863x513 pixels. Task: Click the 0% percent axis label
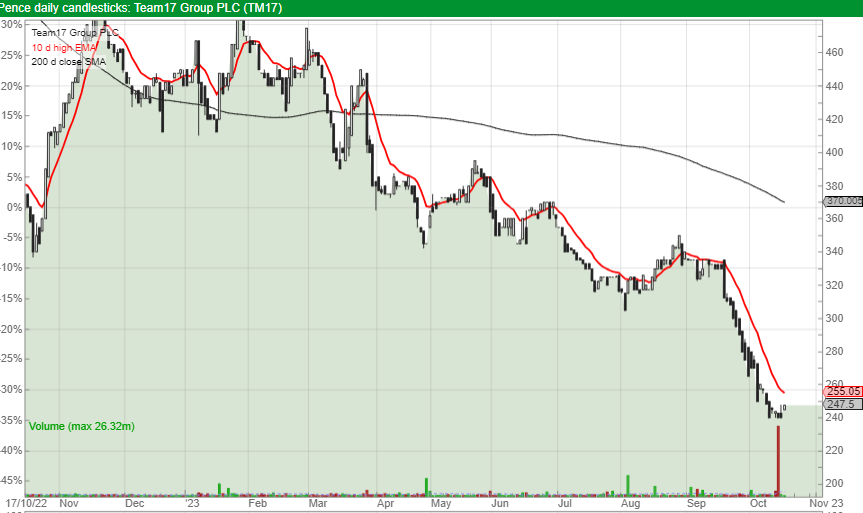click(x=15, y=207)
